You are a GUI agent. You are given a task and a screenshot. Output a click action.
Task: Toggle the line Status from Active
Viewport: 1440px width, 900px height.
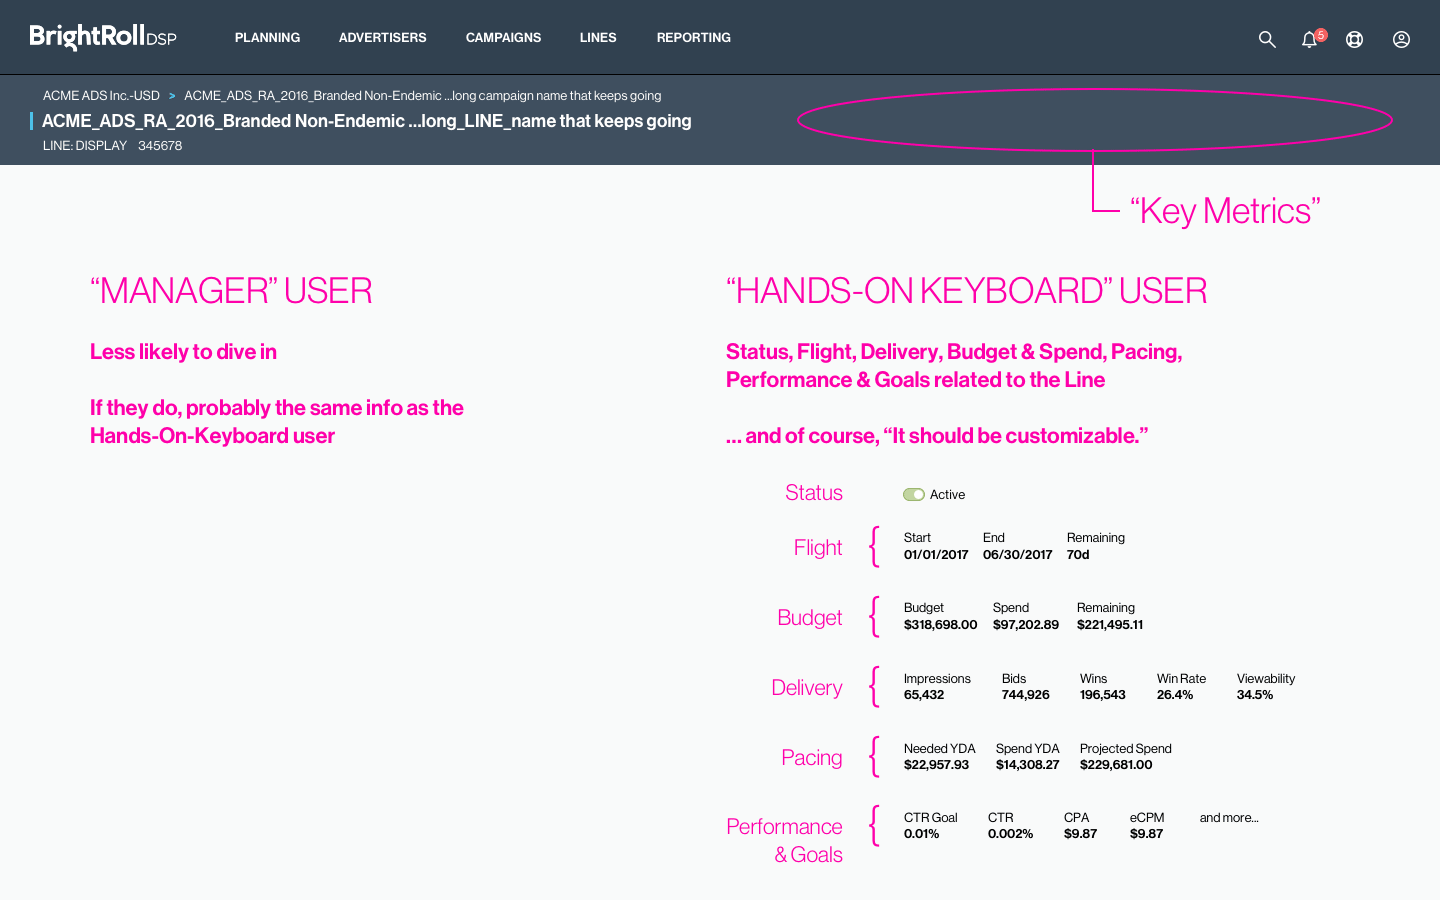[913, 494]
